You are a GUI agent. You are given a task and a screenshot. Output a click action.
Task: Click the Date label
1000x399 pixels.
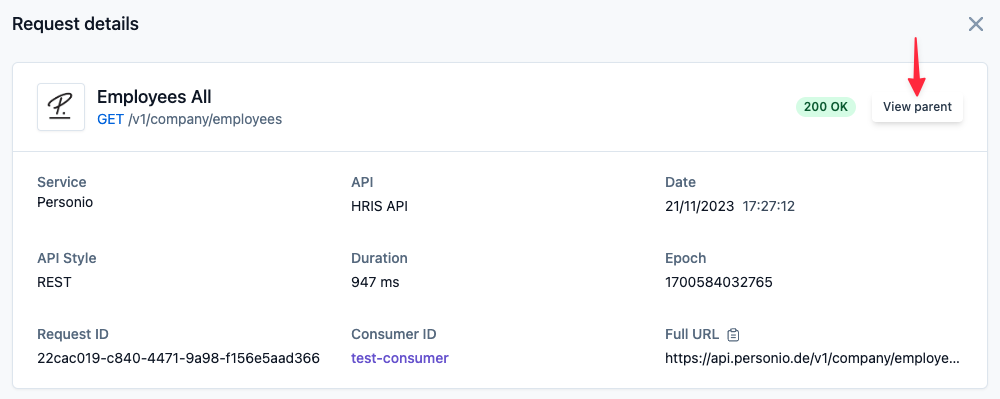(680, 182)
